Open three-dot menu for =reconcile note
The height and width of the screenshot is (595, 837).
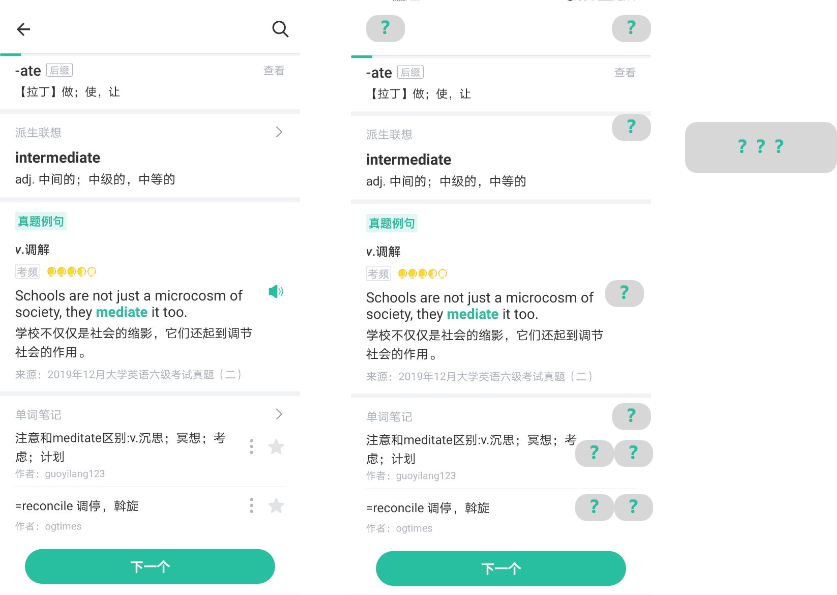(251, 505)
